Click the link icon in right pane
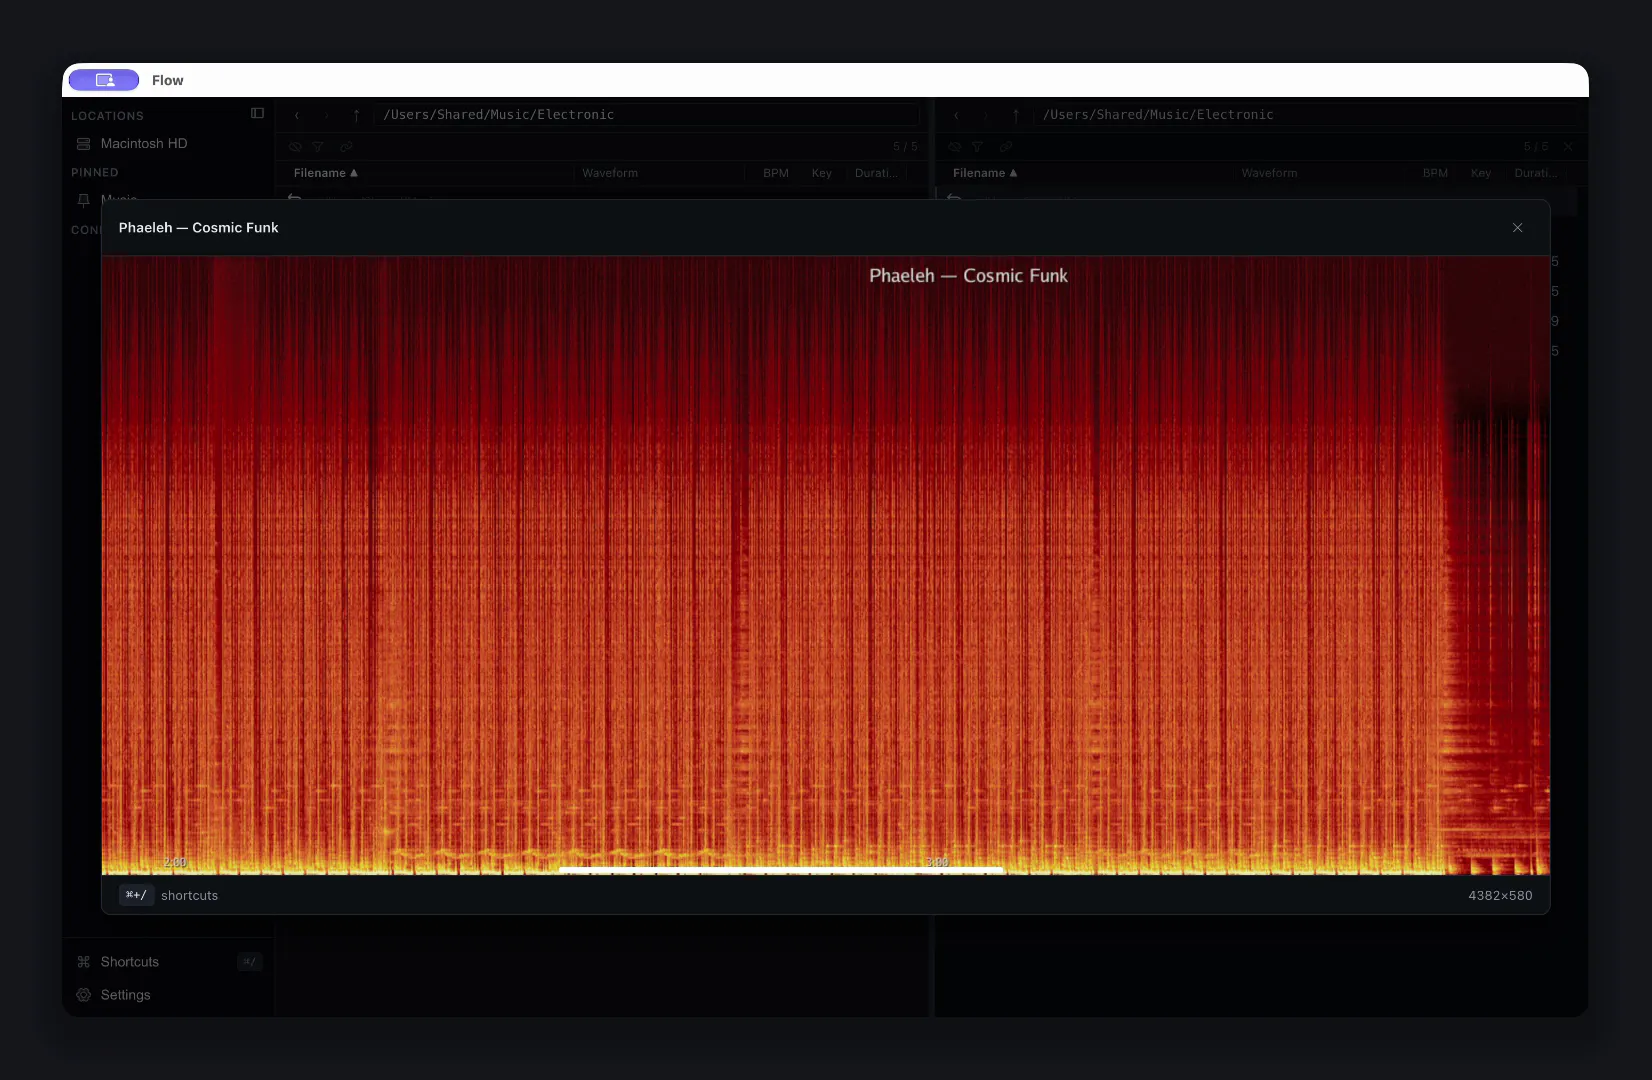This screenshot has height=1080, width=1652. click(x=1006, y=147)
